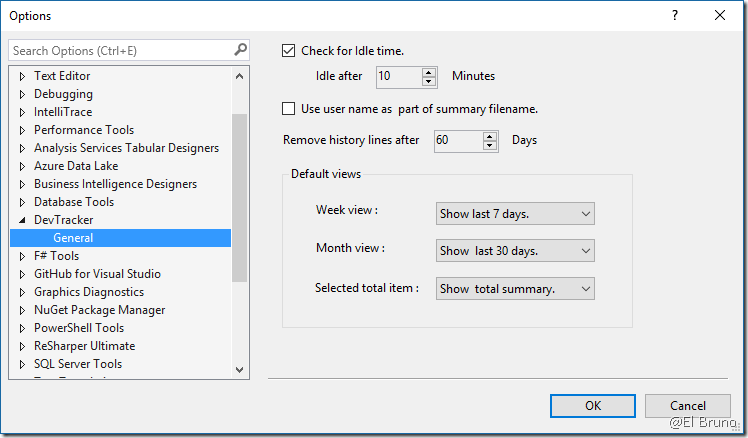748x438 pixels.
Task: Collapse the DevTracker node
Action: [x=22, y=220]
